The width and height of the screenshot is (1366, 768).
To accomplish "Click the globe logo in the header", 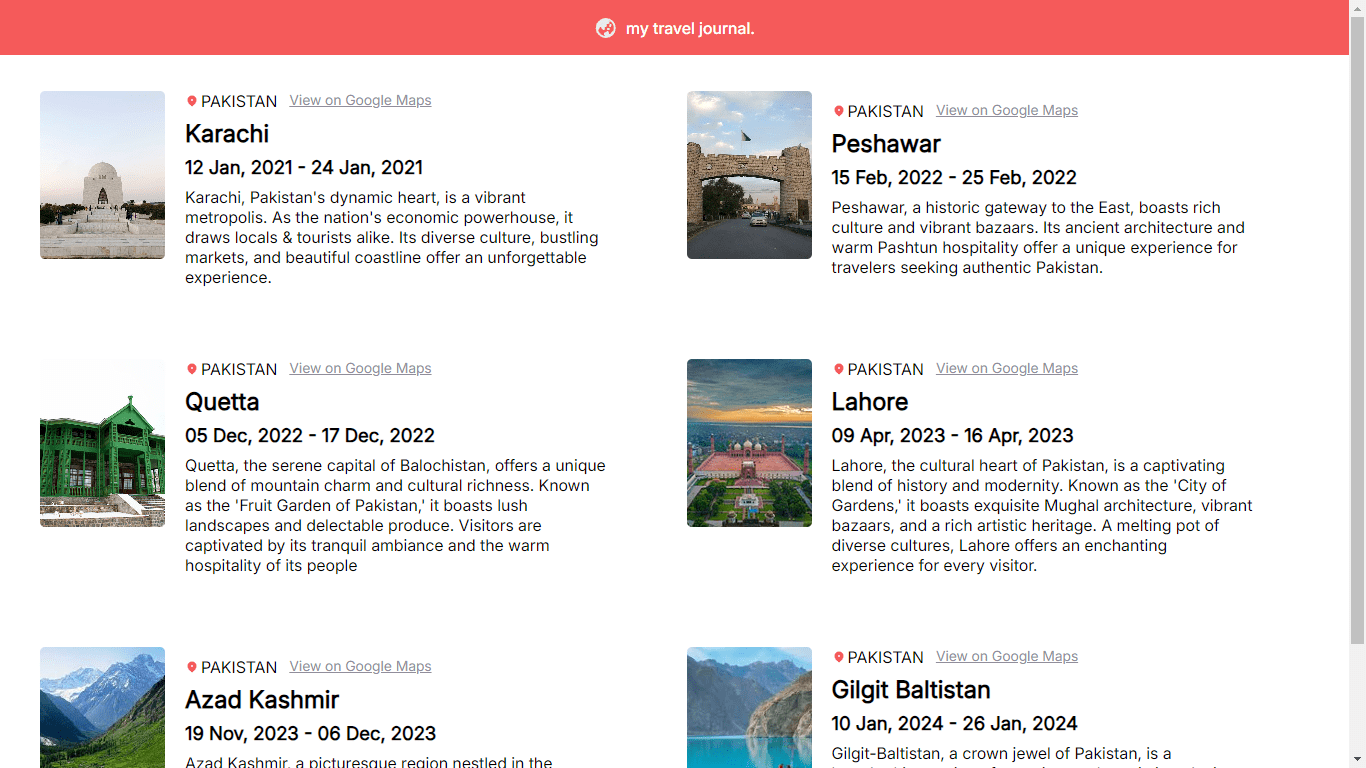I will click(x=607, y=28).
